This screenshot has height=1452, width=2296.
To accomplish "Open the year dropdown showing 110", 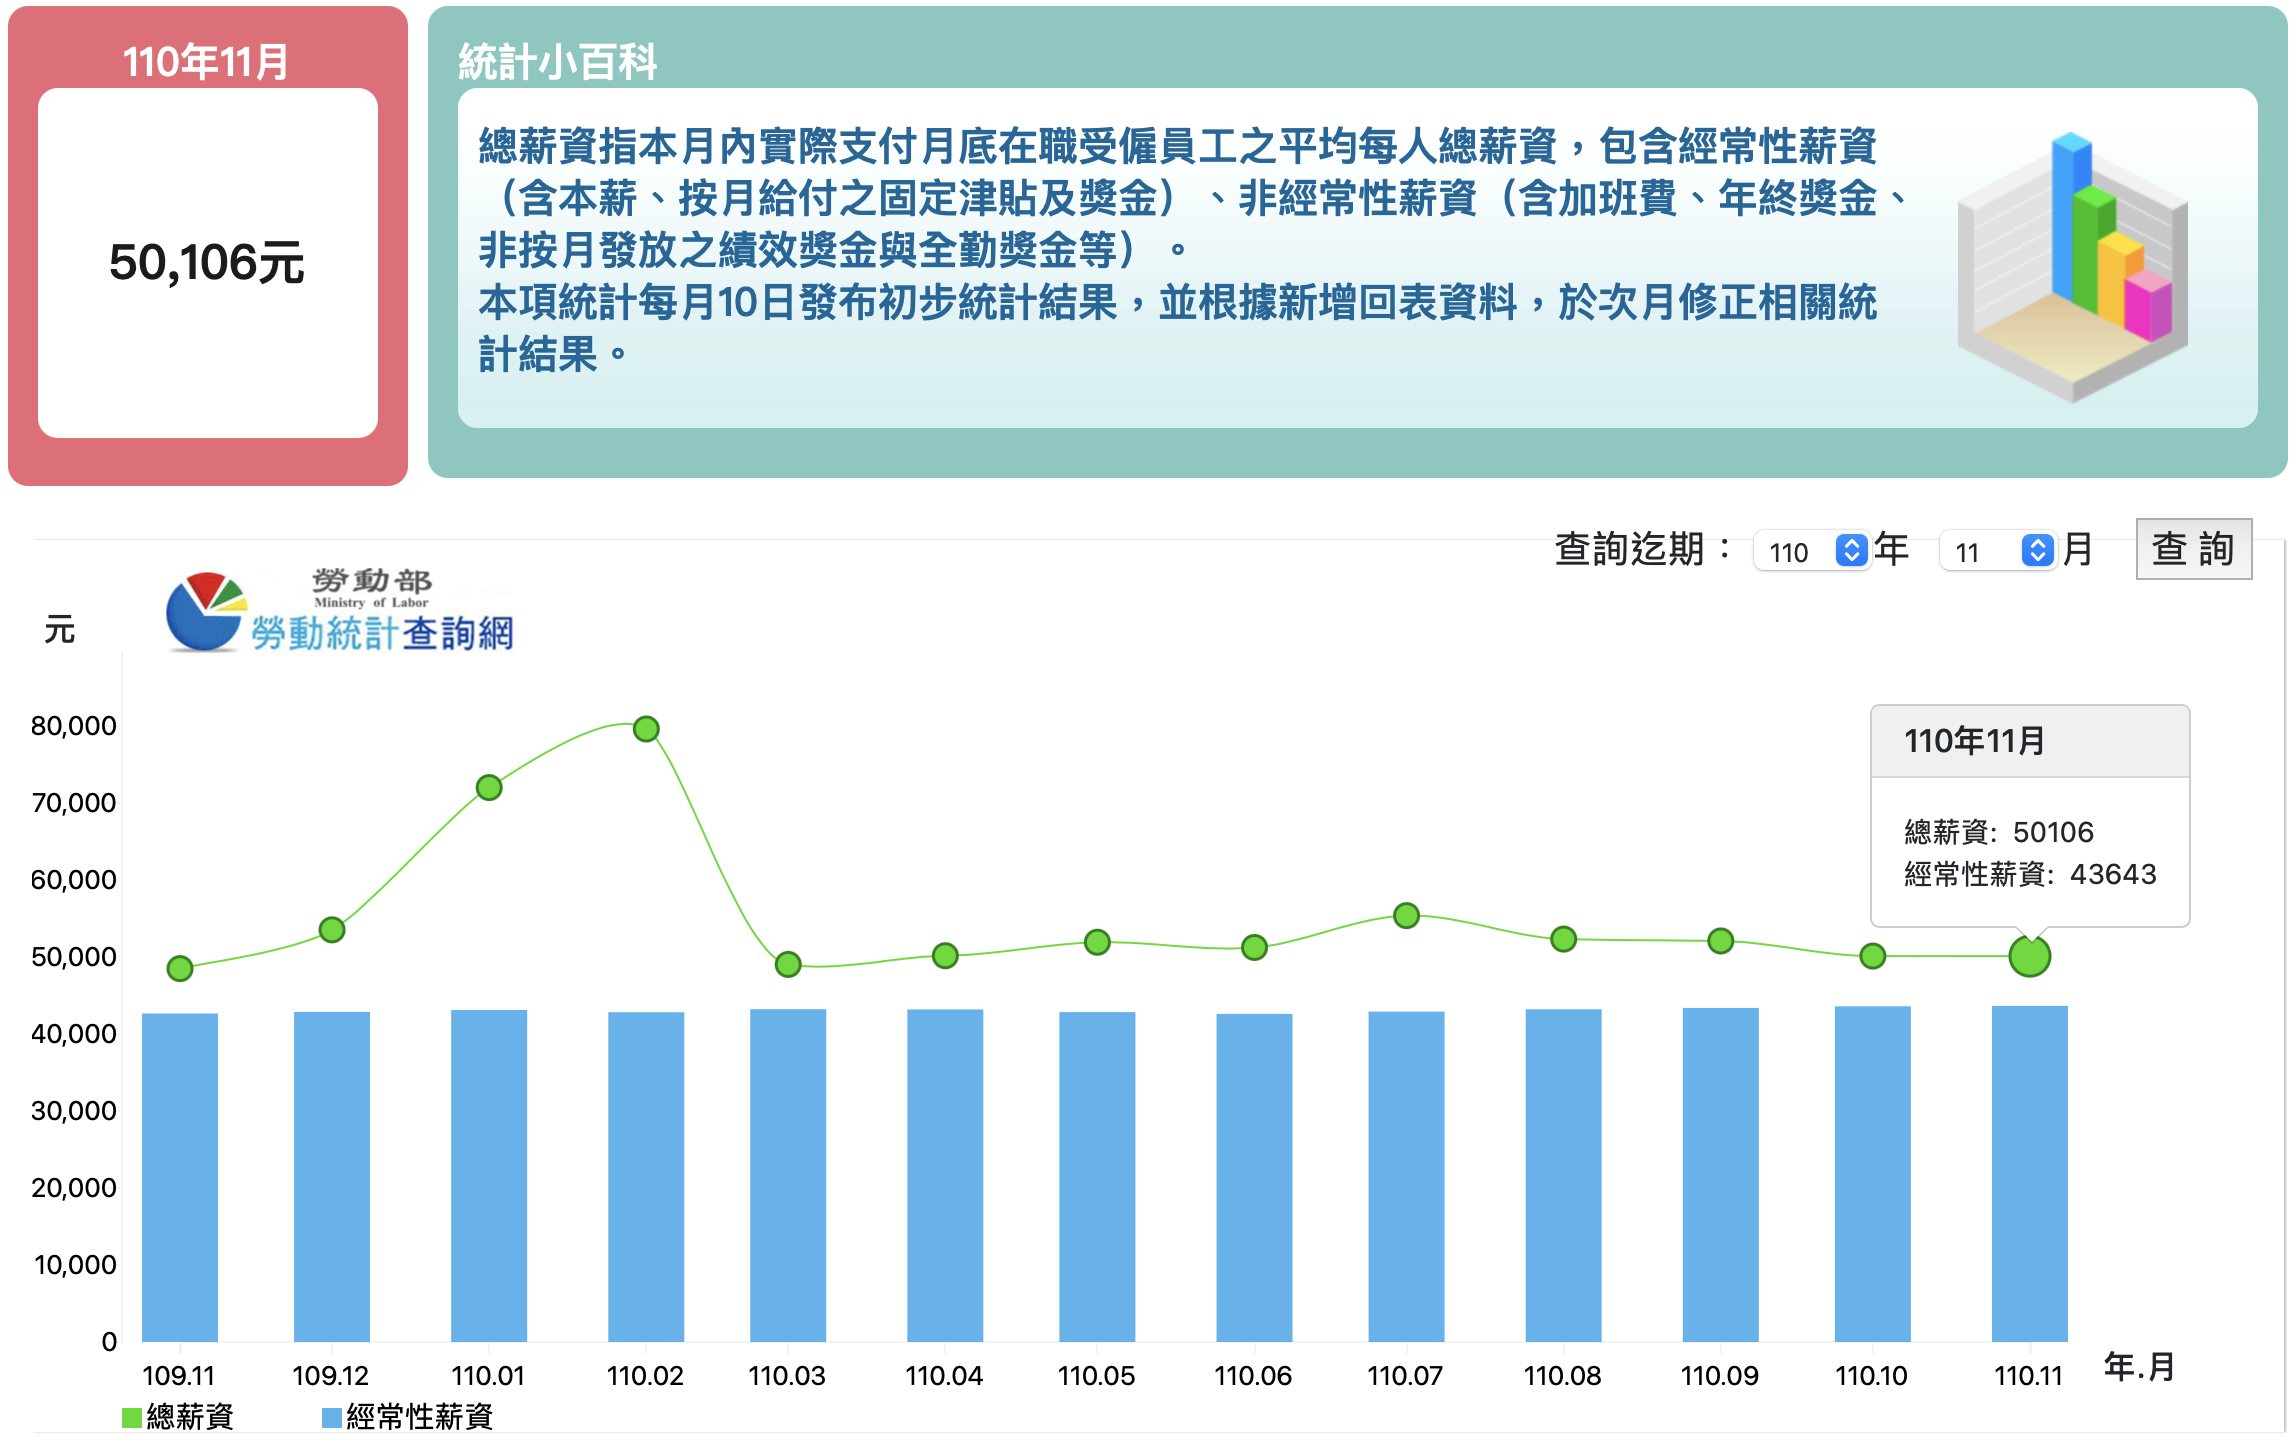I will click(x=1811, y=551).
